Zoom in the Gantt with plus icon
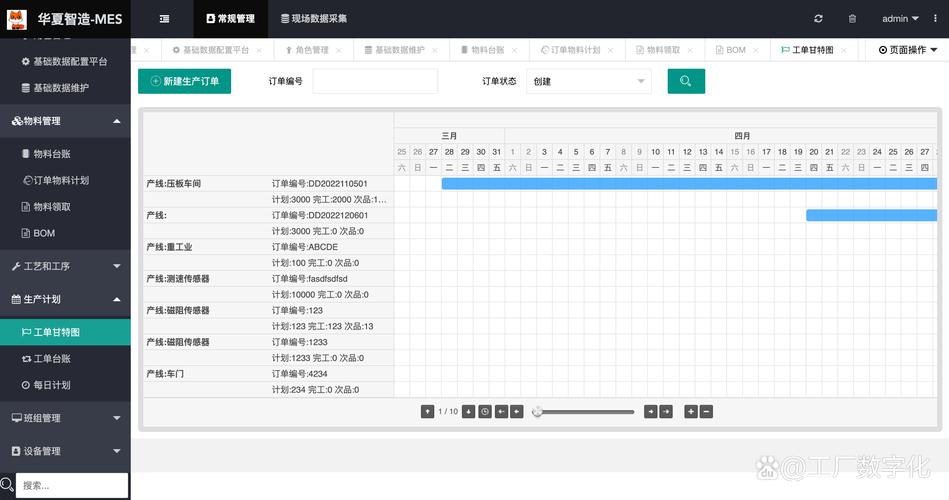 tap(691, 412)
